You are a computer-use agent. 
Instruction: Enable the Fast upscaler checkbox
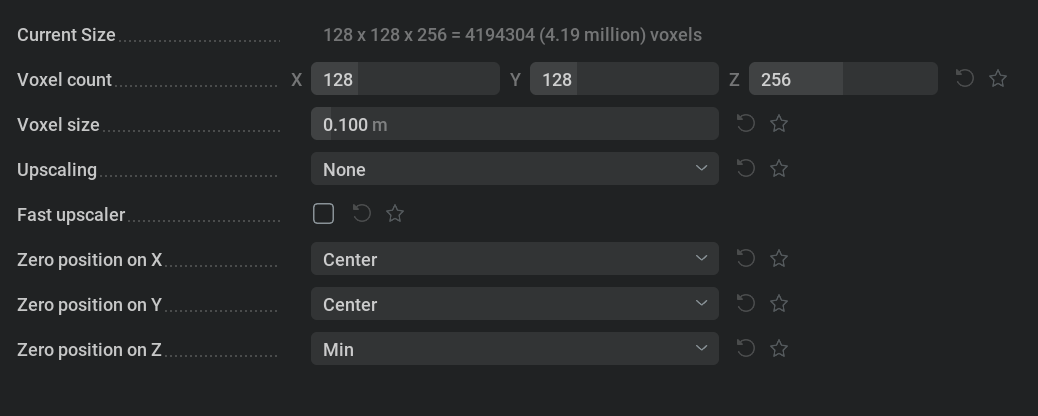(323, 213)
